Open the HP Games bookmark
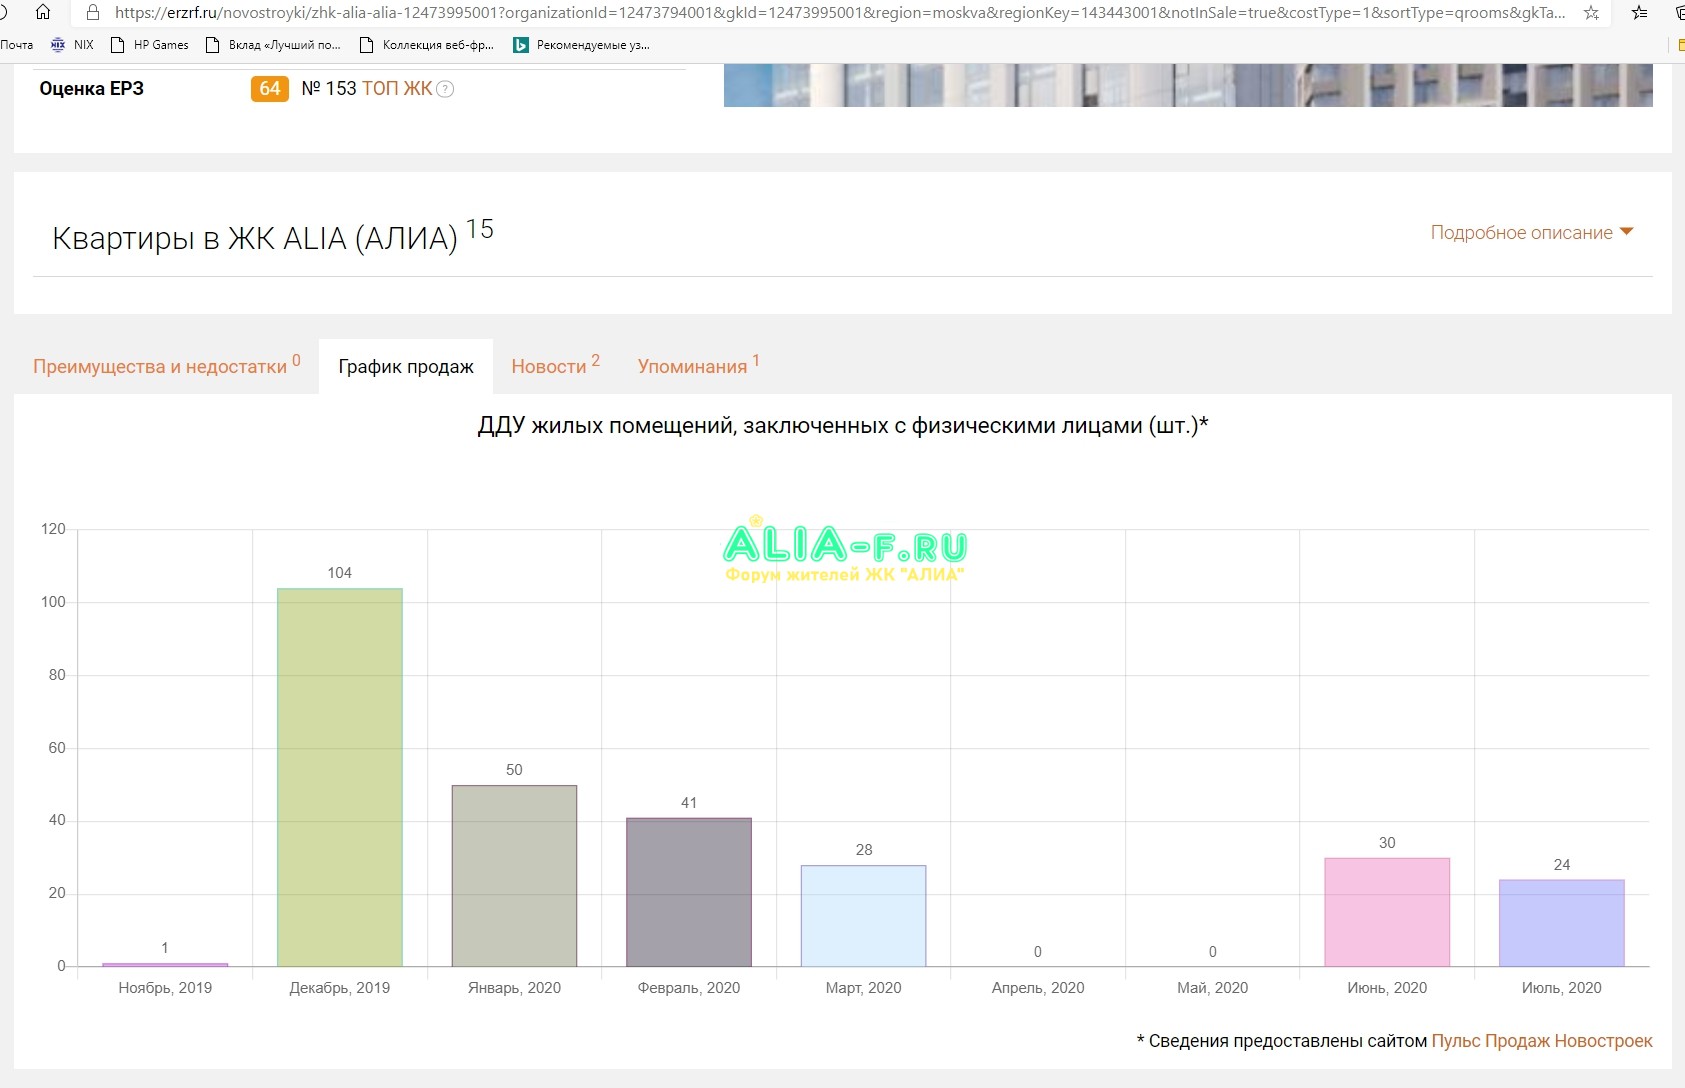The height and width of the screenshot is (1088, 1685). click(149, 45)
